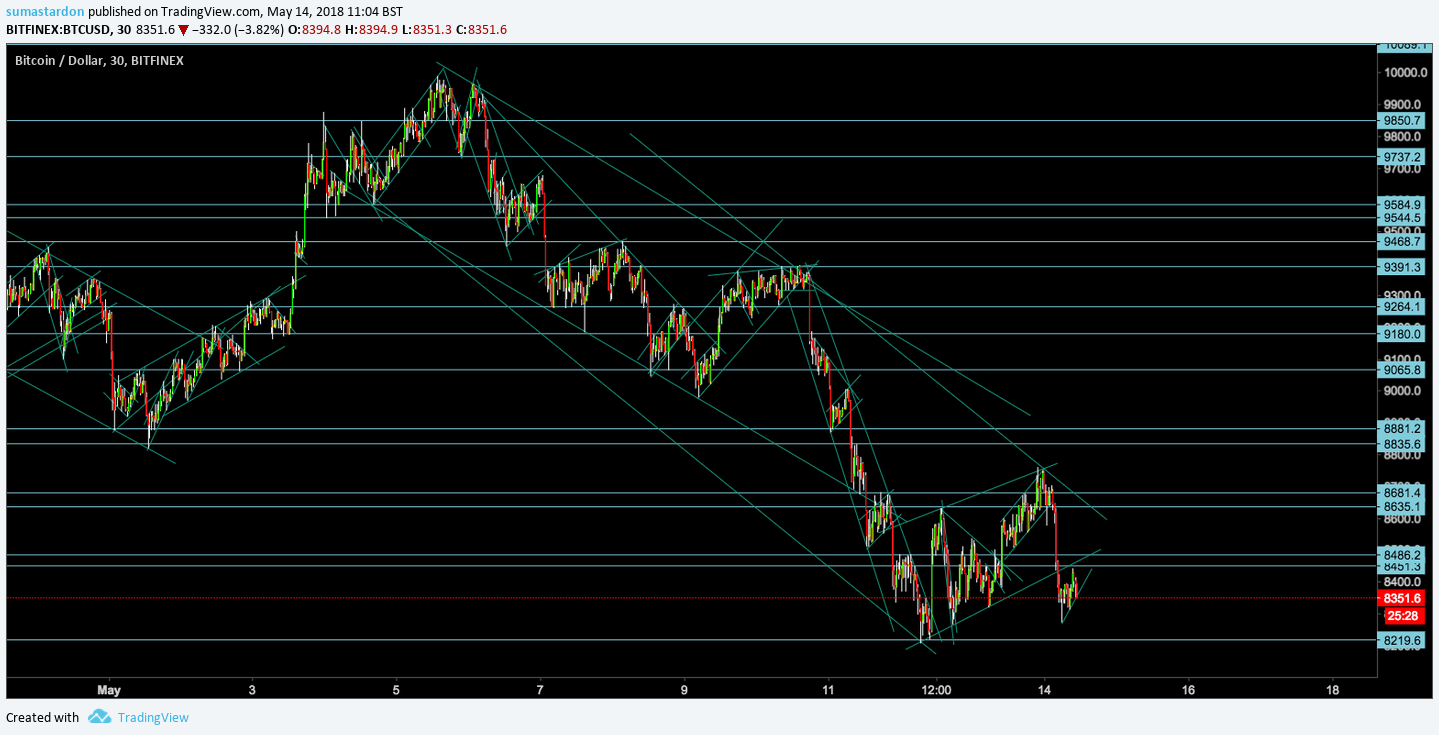1439x735 pixels.
Task: Select the 9584.9 price level label
Action: (1402, 204)
